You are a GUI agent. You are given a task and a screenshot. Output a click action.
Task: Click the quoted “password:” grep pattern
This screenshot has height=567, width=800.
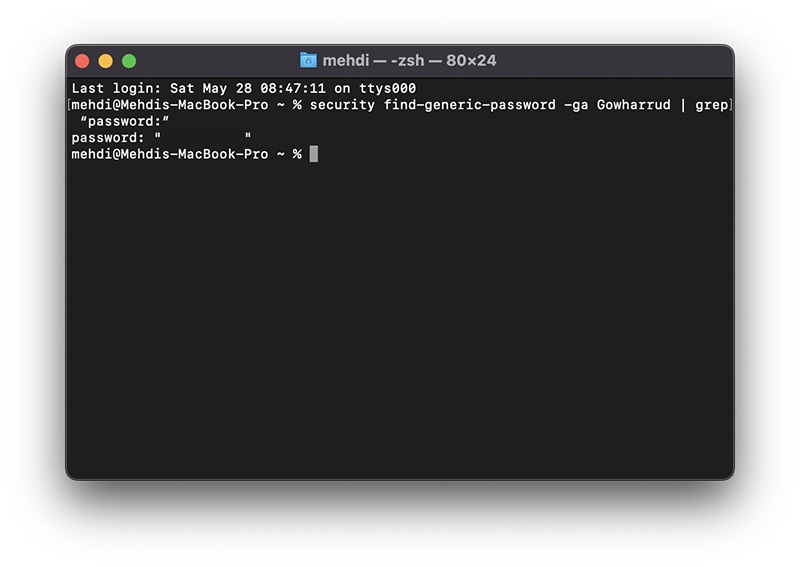click(124, 121)
